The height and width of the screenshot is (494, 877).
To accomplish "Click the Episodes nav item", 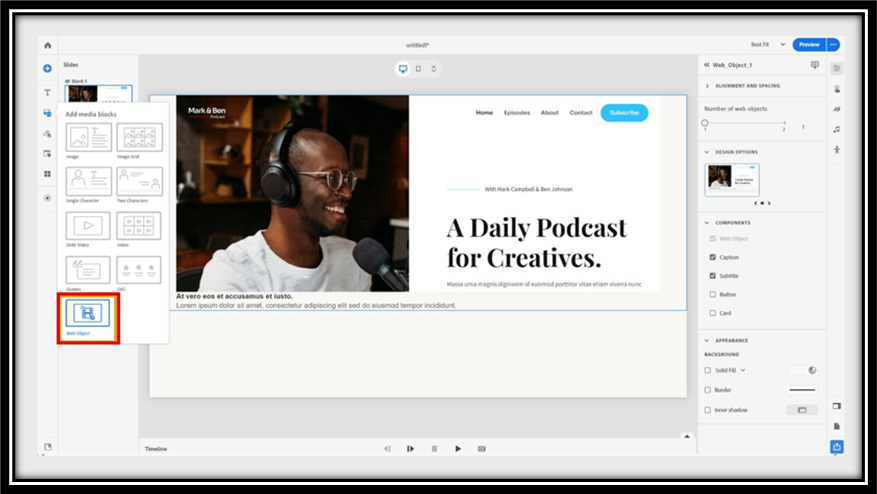I will pyautogui.click(x=517, y=113).
